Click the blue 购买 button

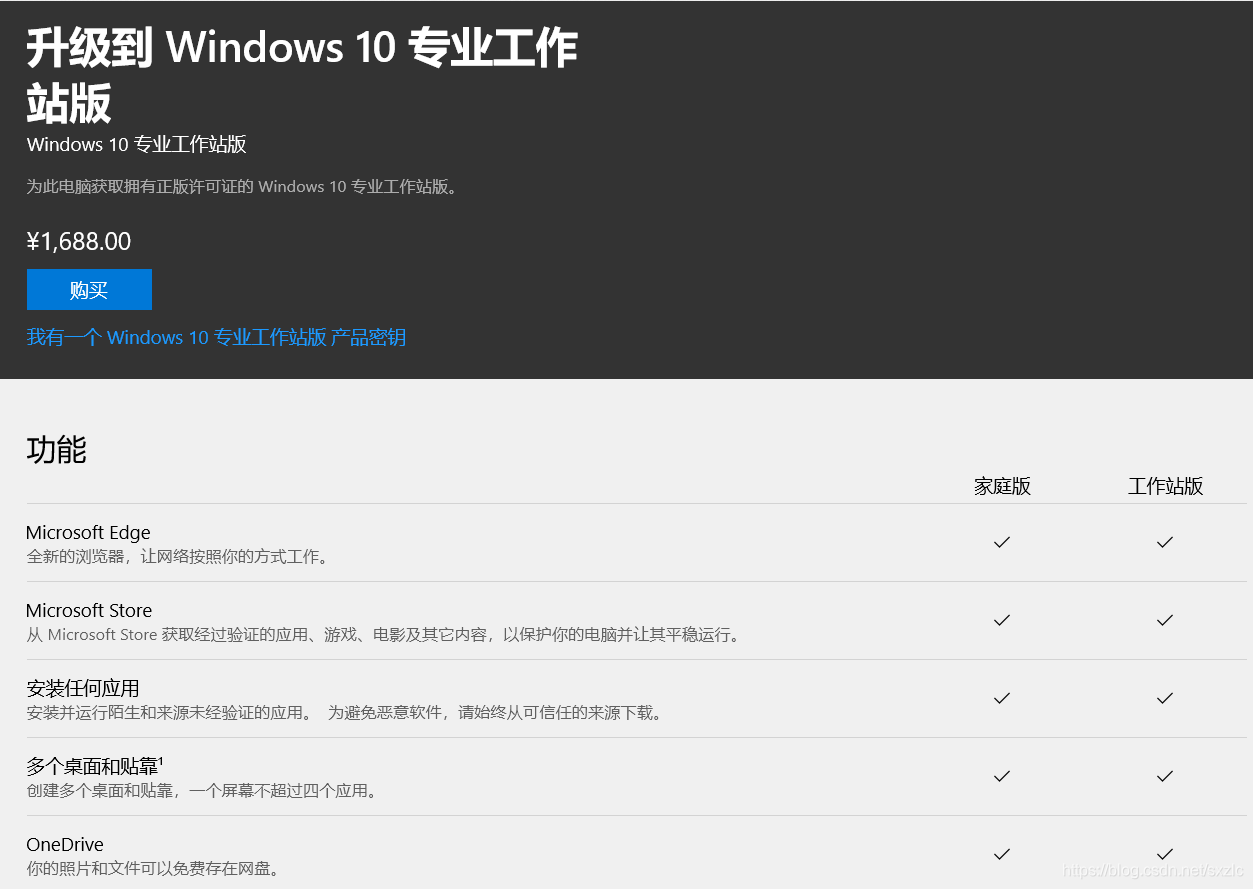89,290
